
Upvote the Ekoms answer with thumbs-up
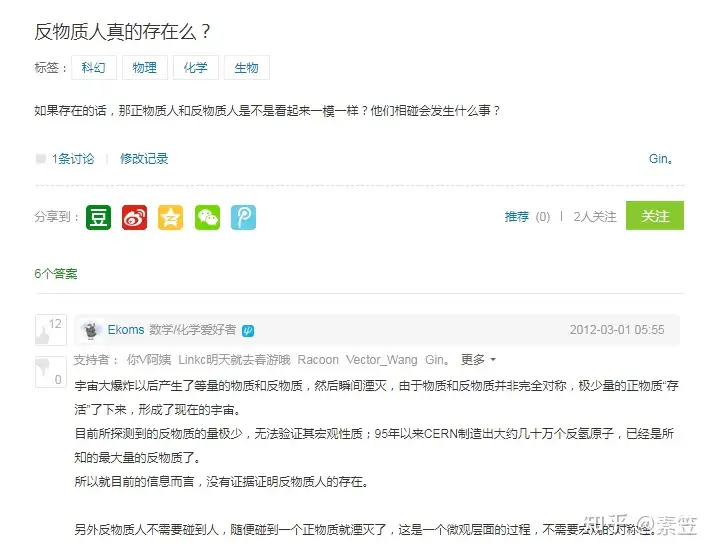51,330
